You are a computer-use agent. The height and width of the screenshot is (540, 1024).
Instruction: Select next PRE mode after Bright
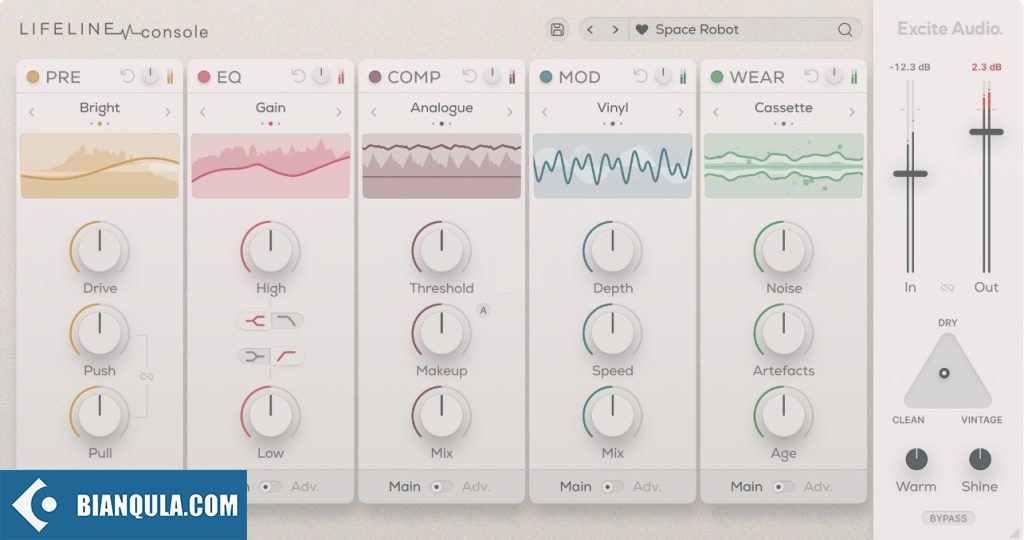click(x=168, y=112)
